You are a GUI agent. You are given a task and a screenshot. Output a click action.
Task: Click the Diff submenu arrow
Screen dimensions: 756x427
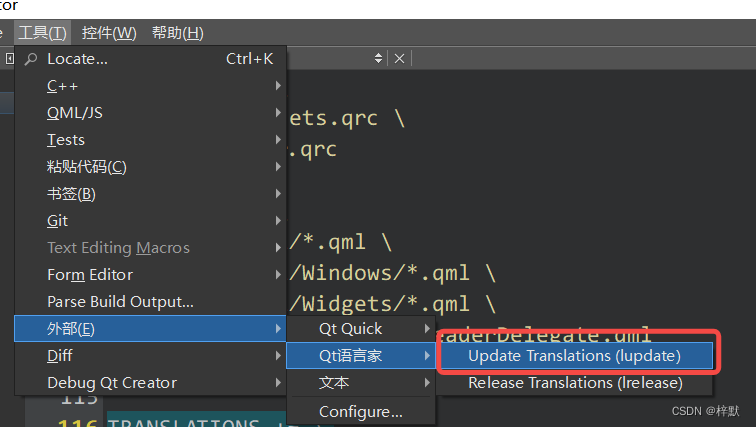[278, 356]
